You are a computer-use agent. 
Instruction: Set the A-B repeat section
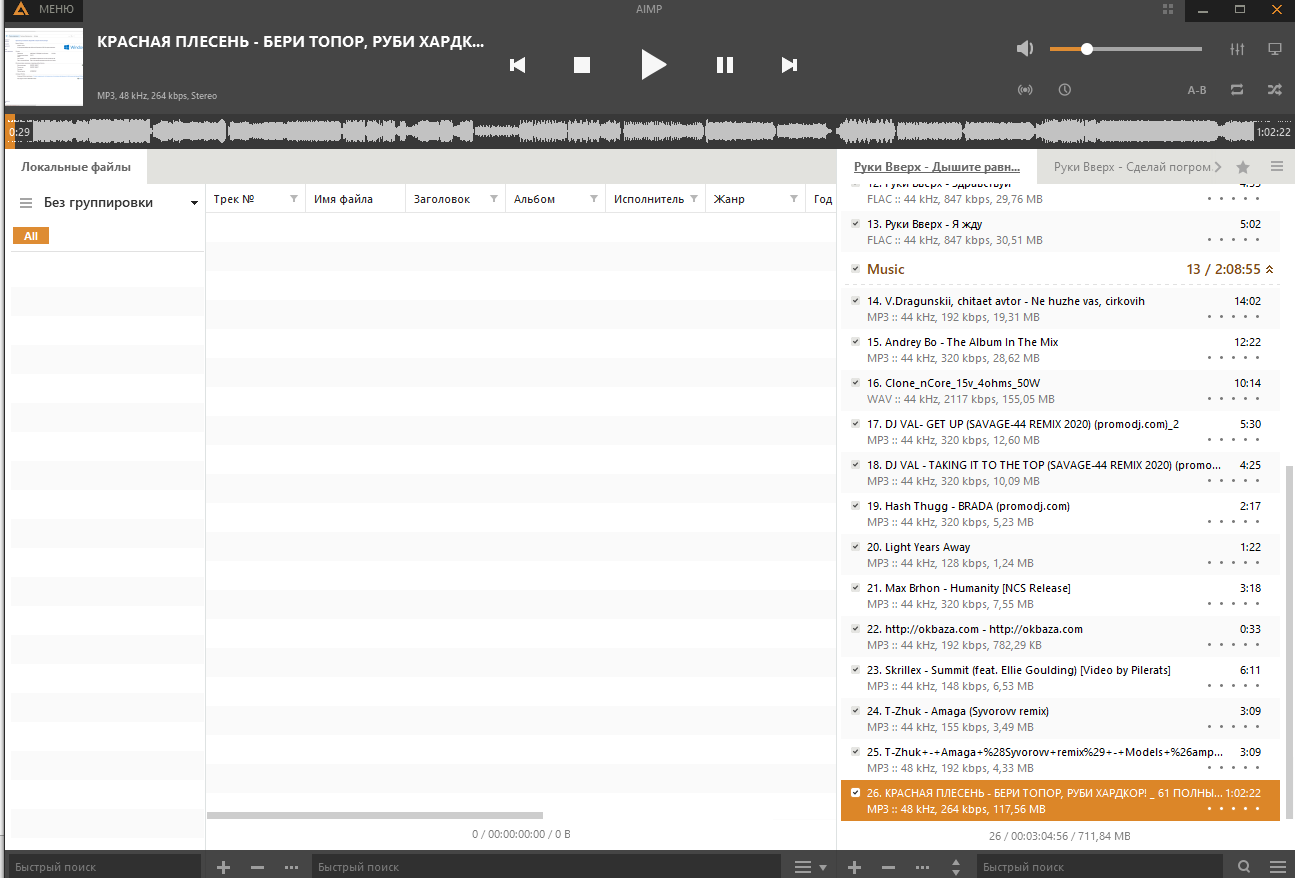point(1197,90)
